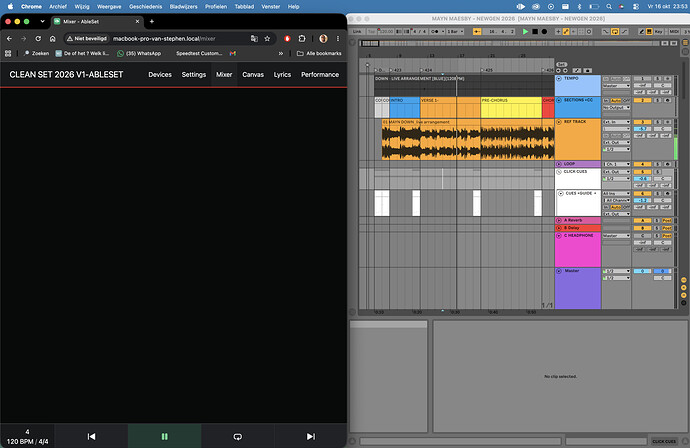The image size is (690, 448).
Task: Unfold the LOOP track
Action: pos(559,164)
